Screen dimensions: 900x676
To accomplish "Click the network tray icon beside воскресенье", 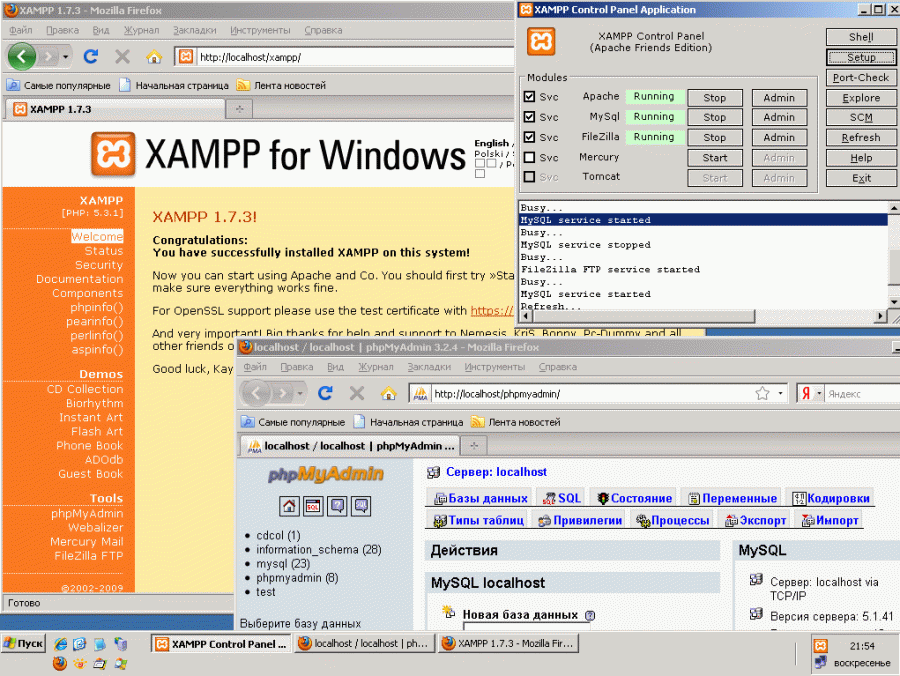I will 821,662.
